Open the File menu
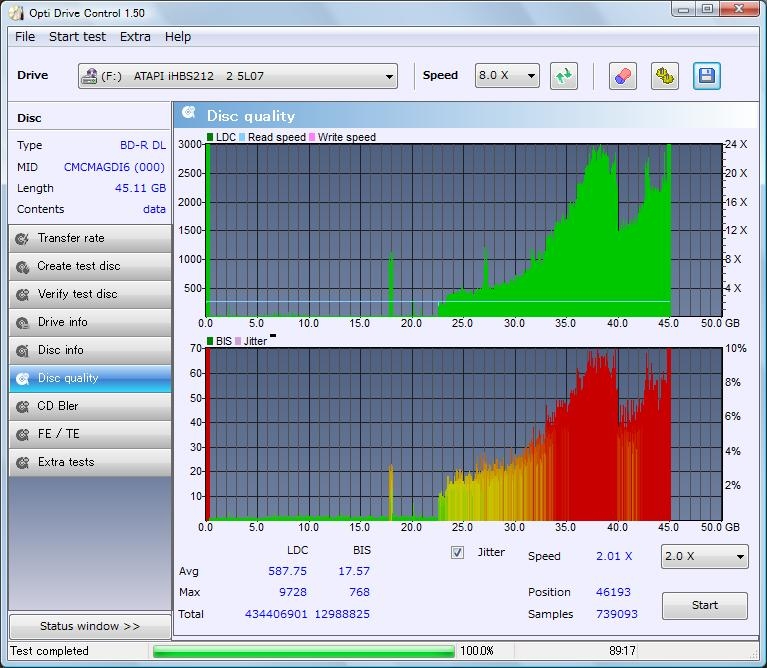This screenshot has width=767, height=668. pyautogui.click(x=25, y=36)
